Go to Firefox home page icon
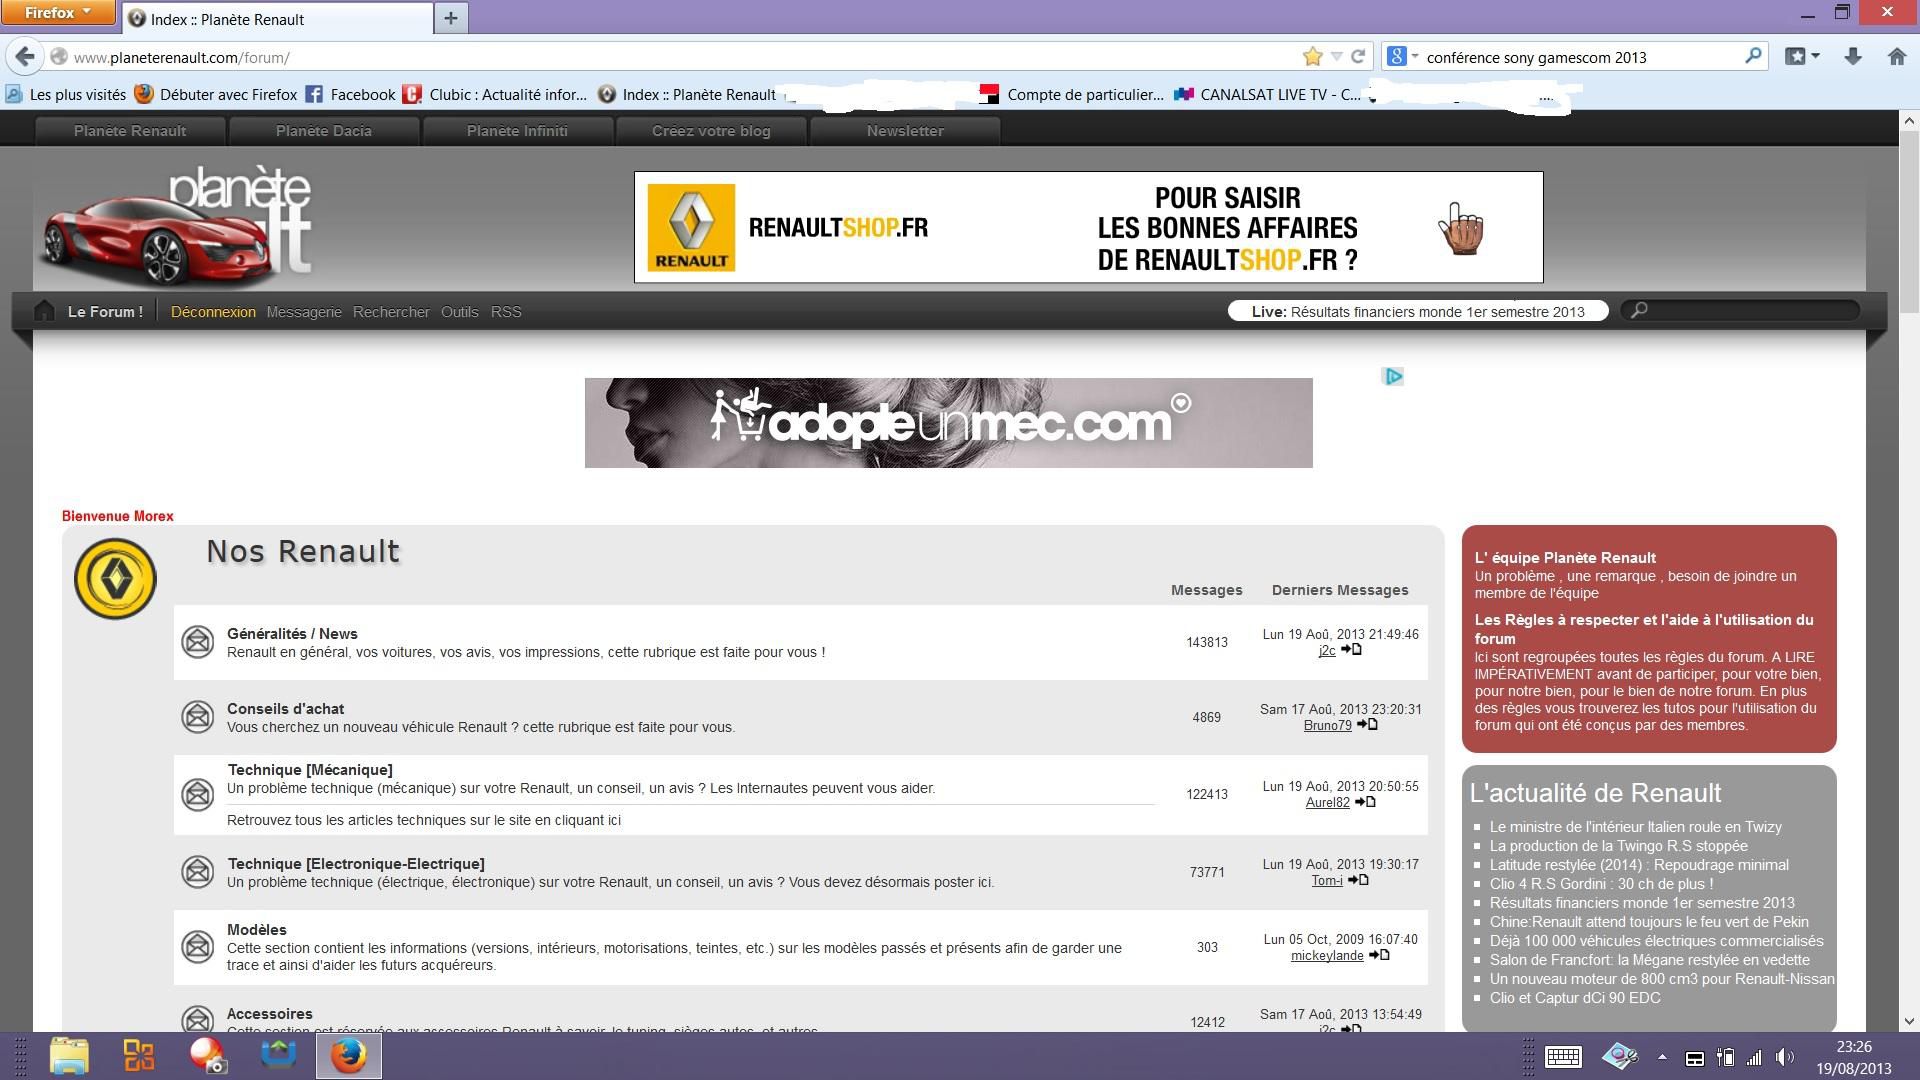 click(x=1897, y=57)
